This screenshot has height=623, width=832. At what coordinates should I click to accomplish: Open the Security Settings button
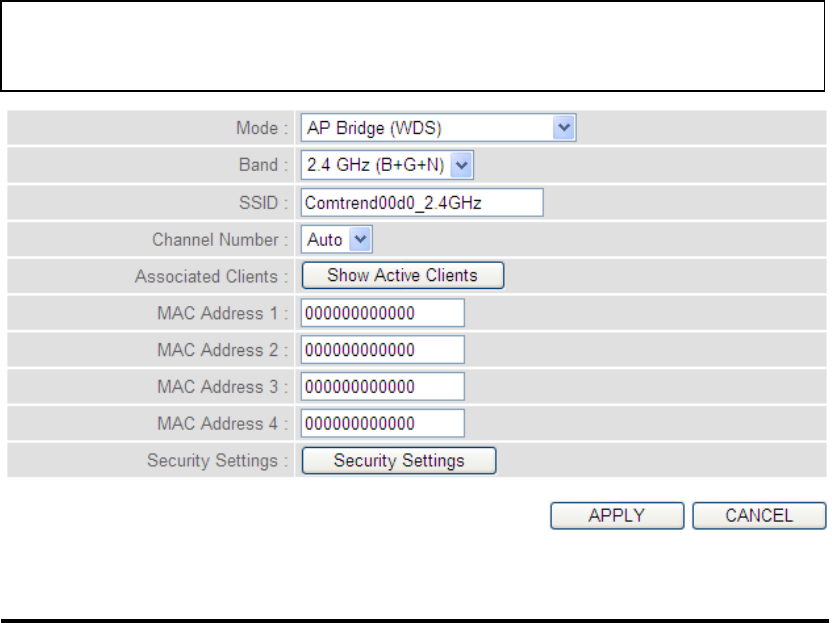(x=399, y=461)
